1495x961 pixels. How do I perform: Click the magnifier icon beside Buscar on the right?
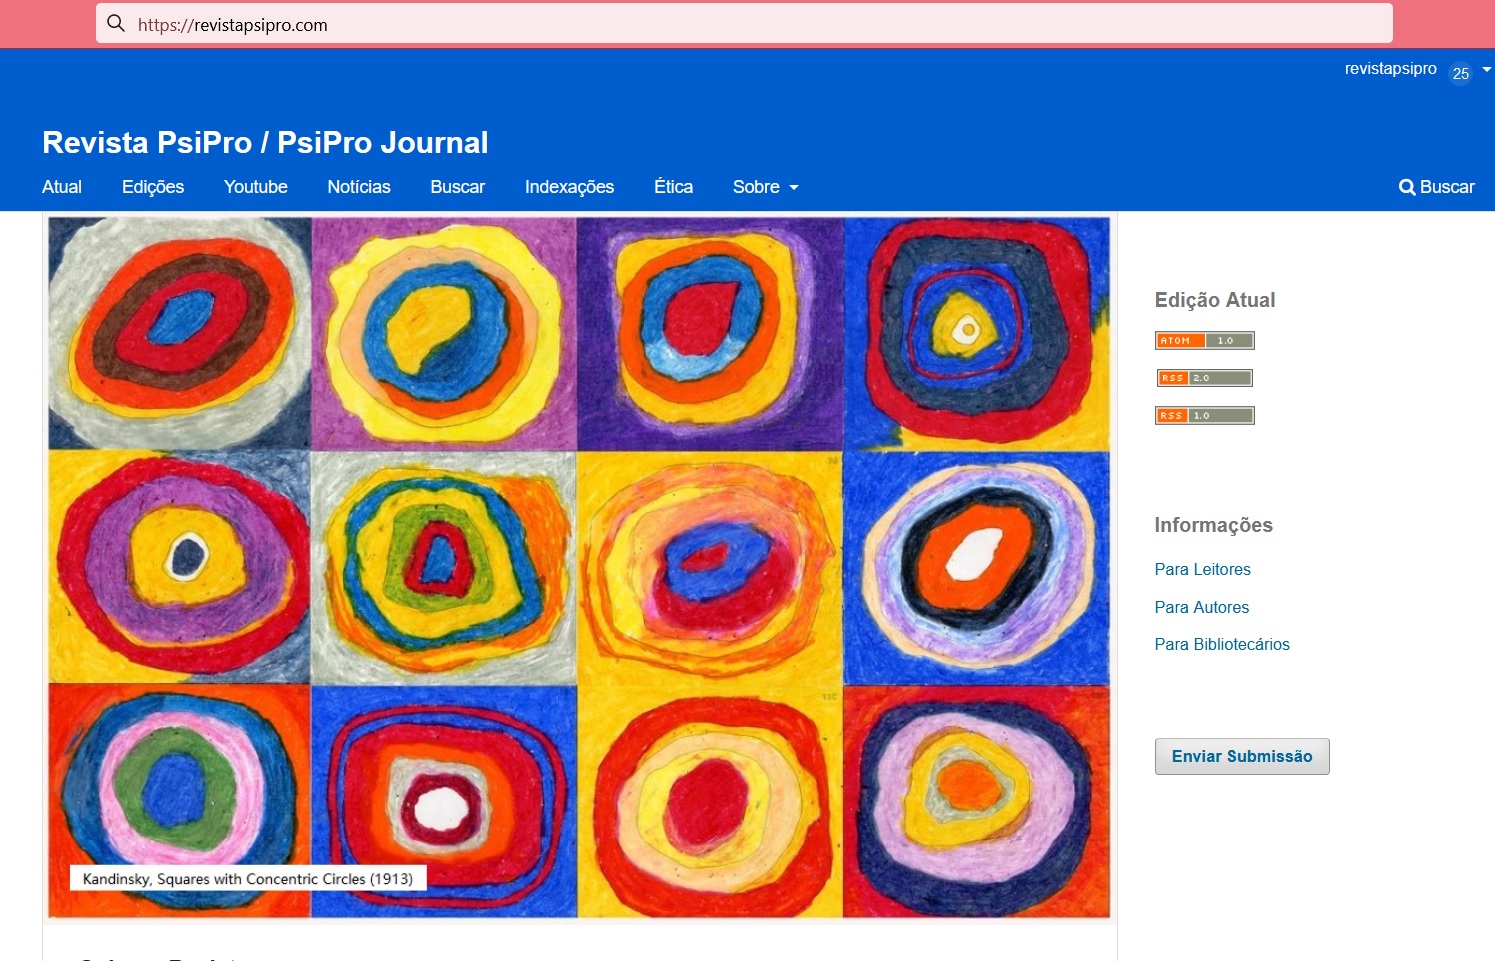(x=1406, y=187)
